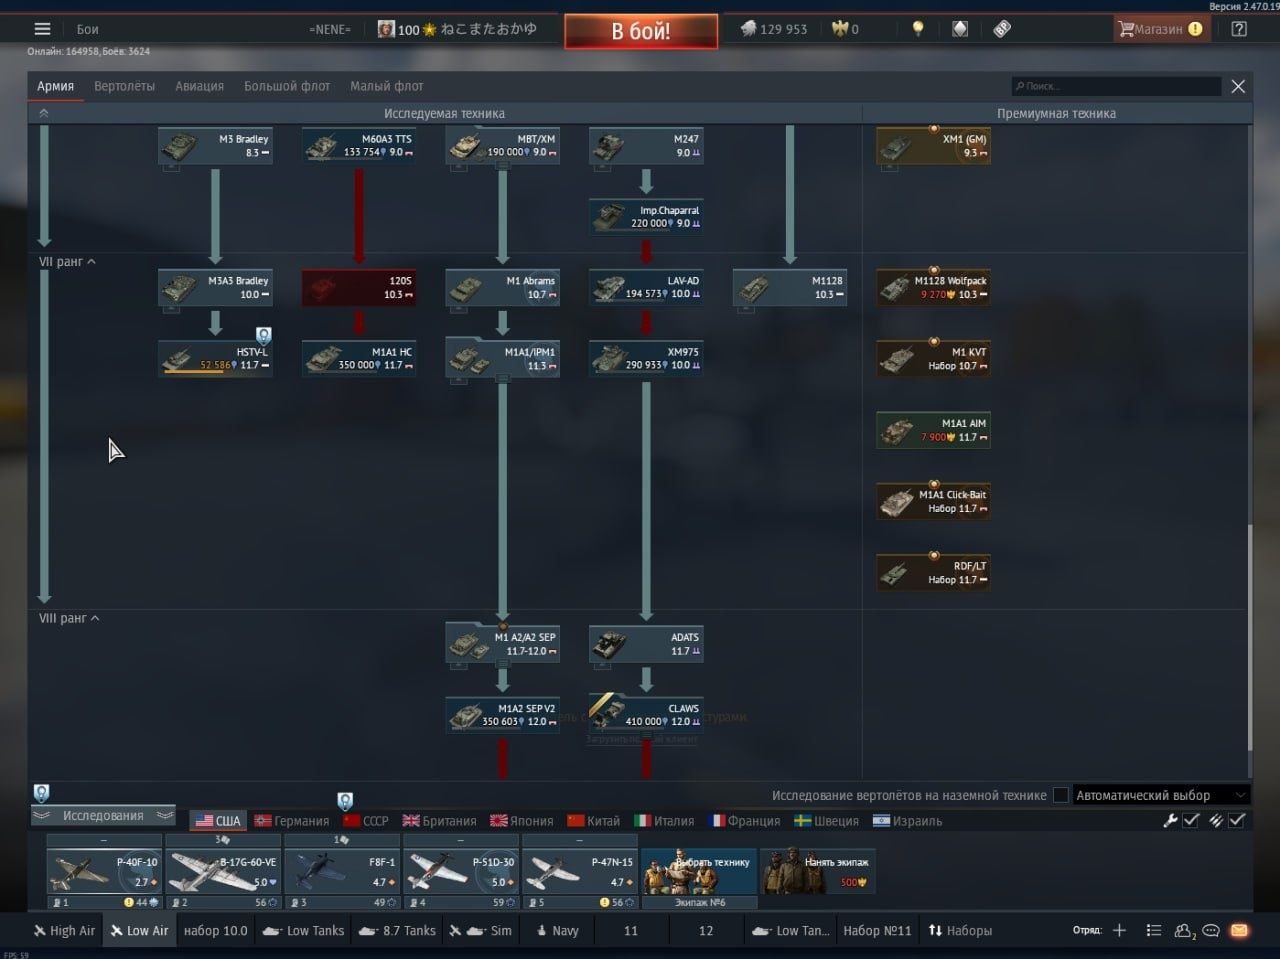
Task: Start battle with В бой! button
Action: (641, 31)
